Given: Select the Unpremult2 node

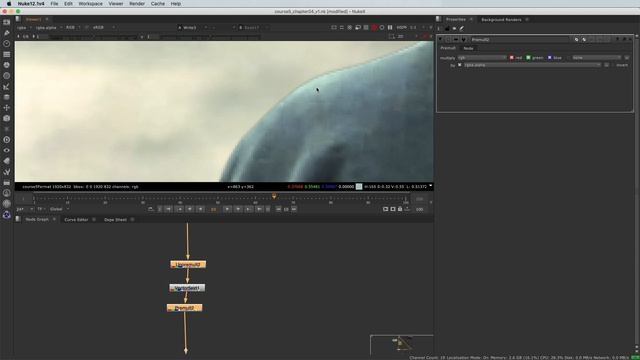Looking at the screenshot, I should point(188,264).
